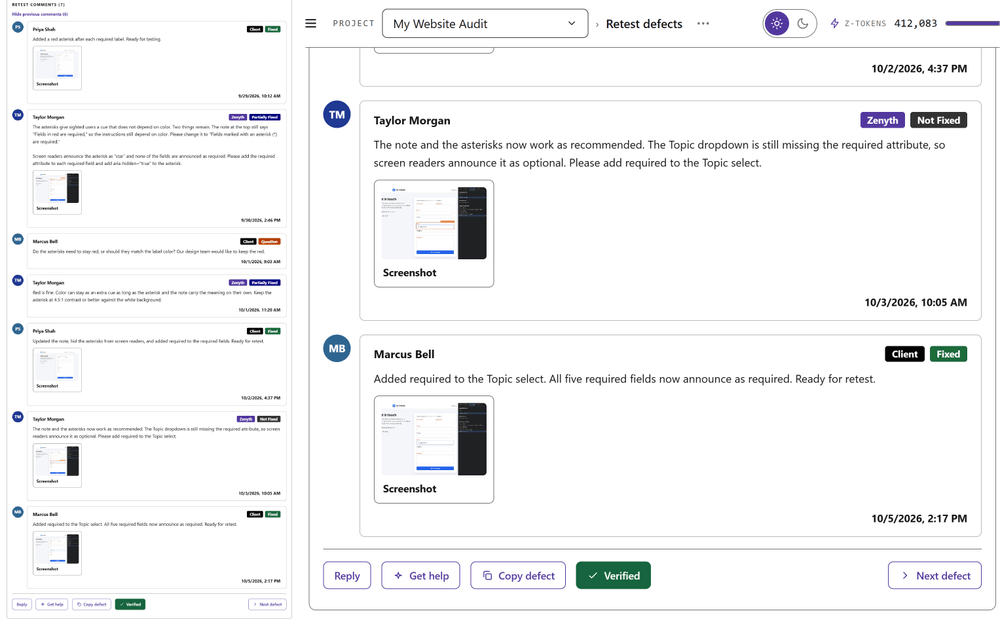Click the large Copy defect button

pyautogui.click(x=518, y=576)
